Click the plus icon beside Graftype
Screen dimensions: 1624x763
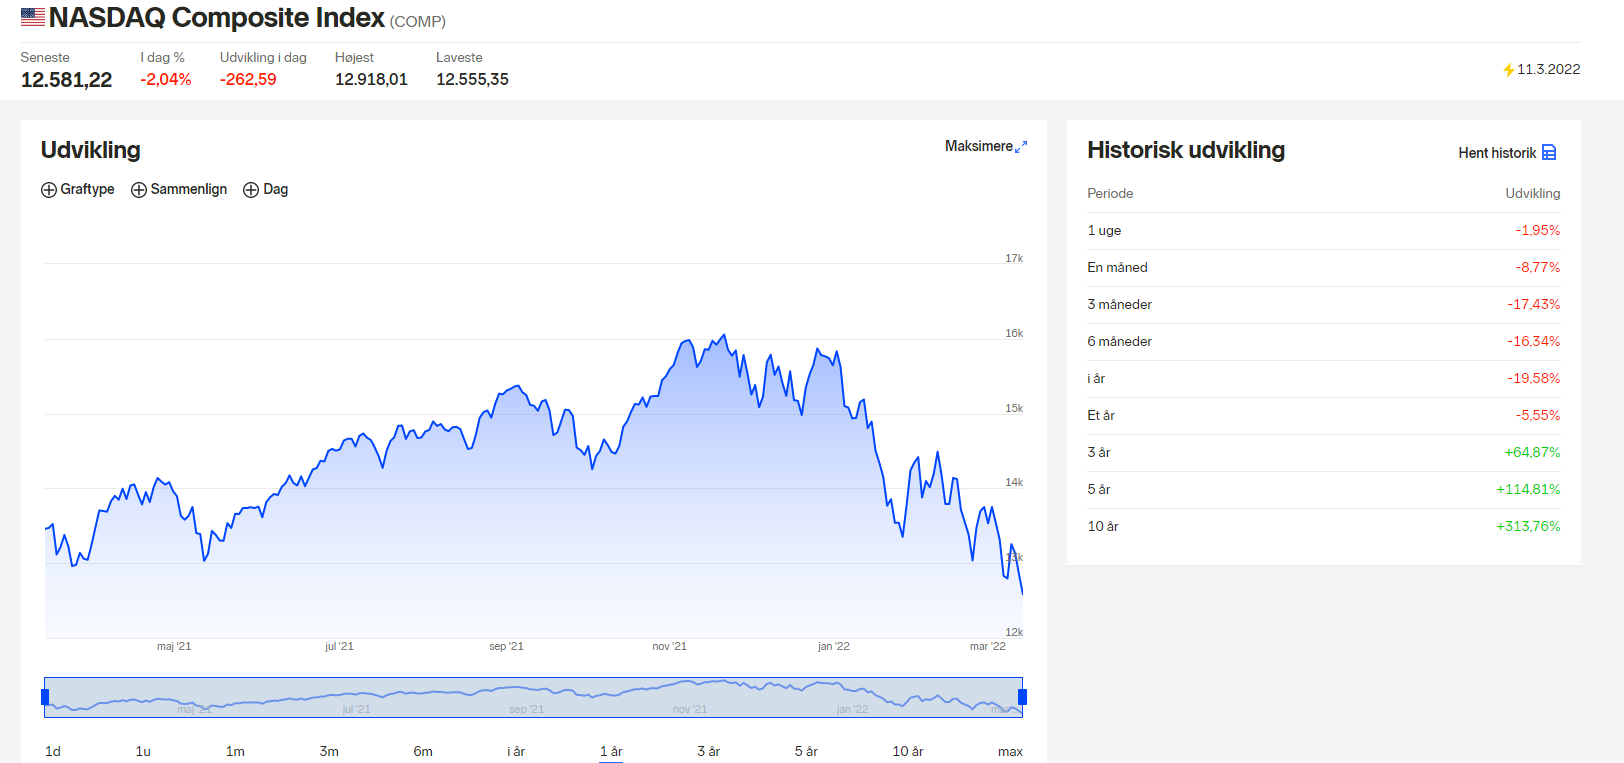[x=49, y=190]
